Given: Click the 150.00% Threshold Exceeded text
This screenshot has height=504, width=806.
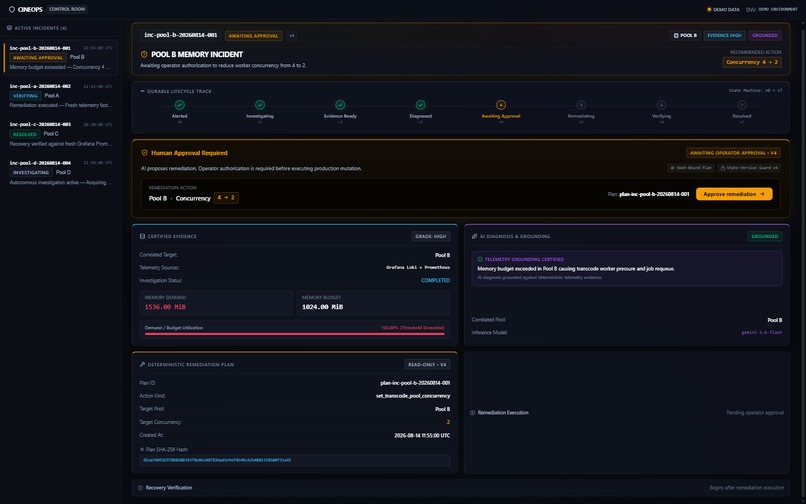Looking at the screenshot, I should click(x=412, y=328).
